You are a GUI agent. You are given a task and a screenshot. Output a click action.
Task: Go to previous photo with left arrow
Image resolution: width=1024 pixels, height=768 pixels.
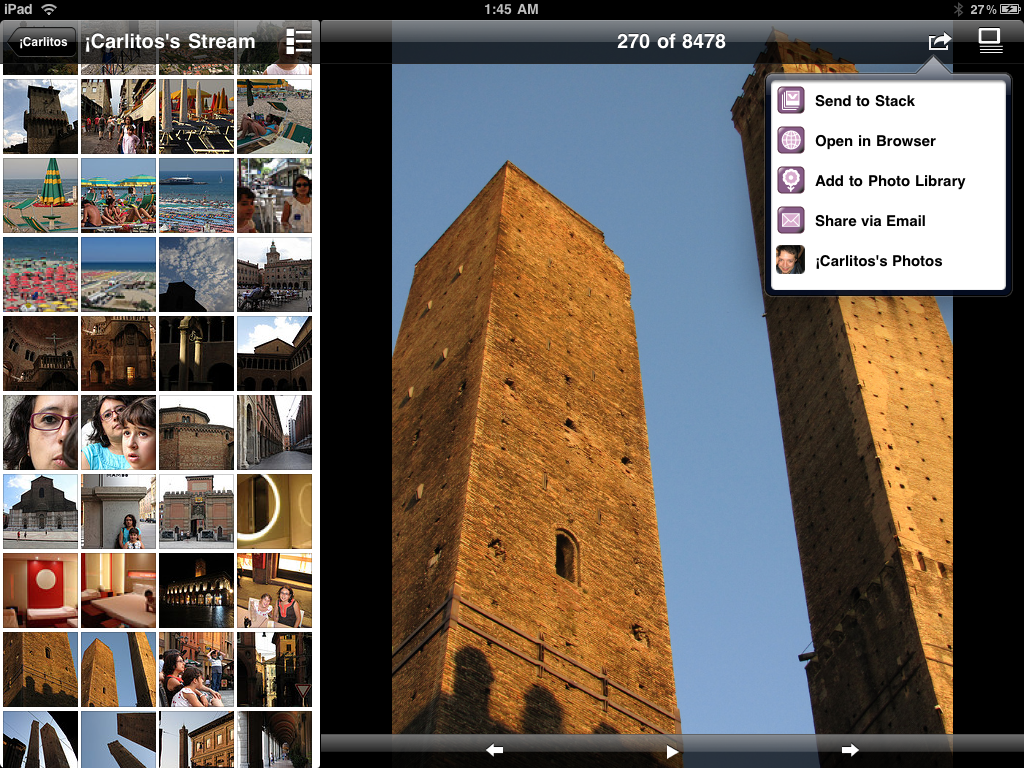coord(494,750)
